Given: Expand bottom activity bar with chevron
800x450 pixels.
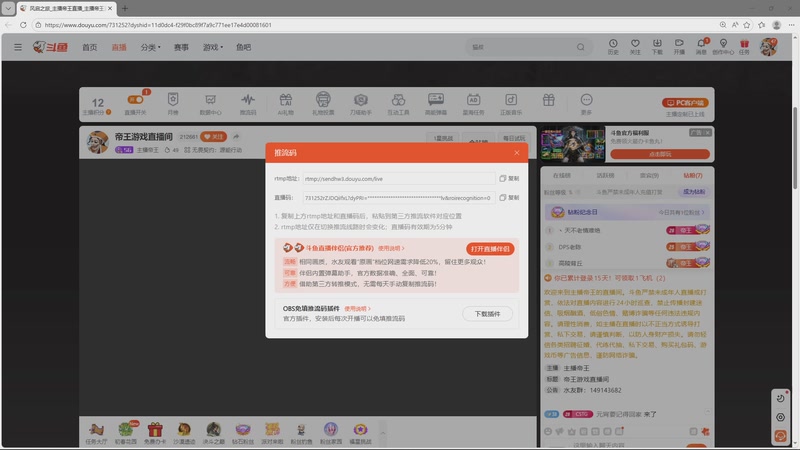Looking at the screenshot, I should click(383, 433).
